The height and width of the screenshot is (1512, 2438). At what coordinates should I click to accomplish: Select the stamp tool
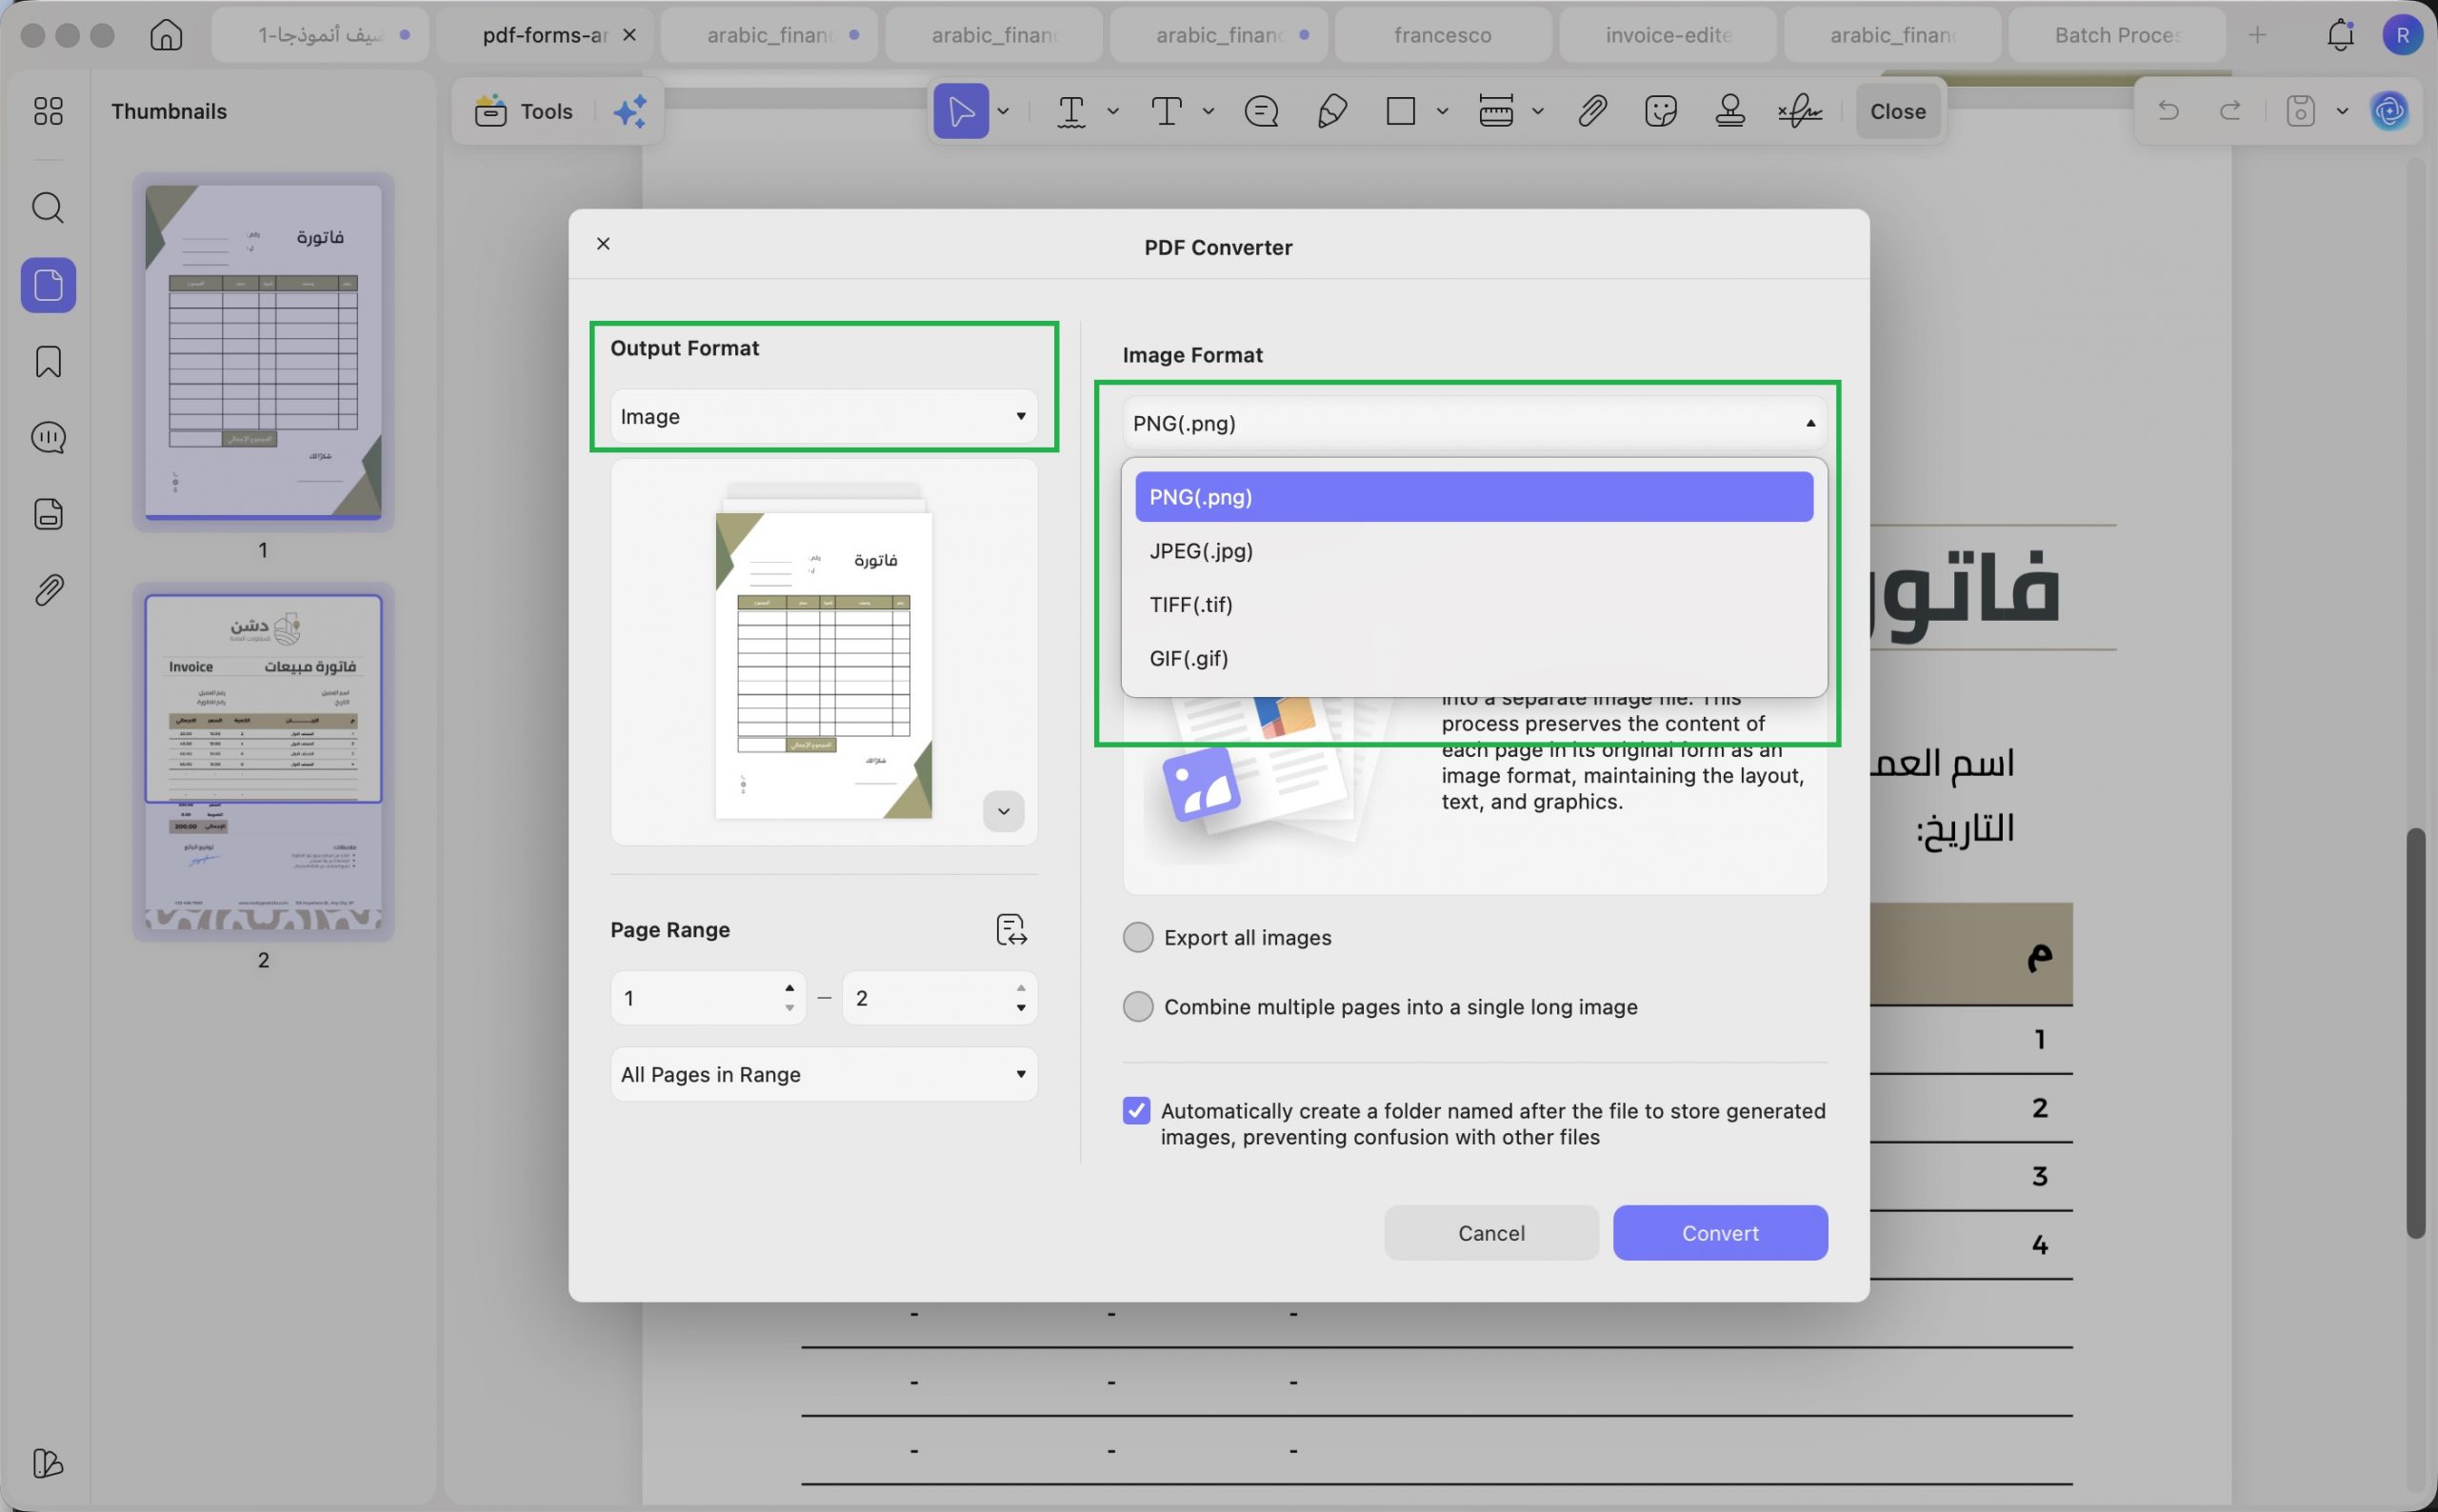1730,111
